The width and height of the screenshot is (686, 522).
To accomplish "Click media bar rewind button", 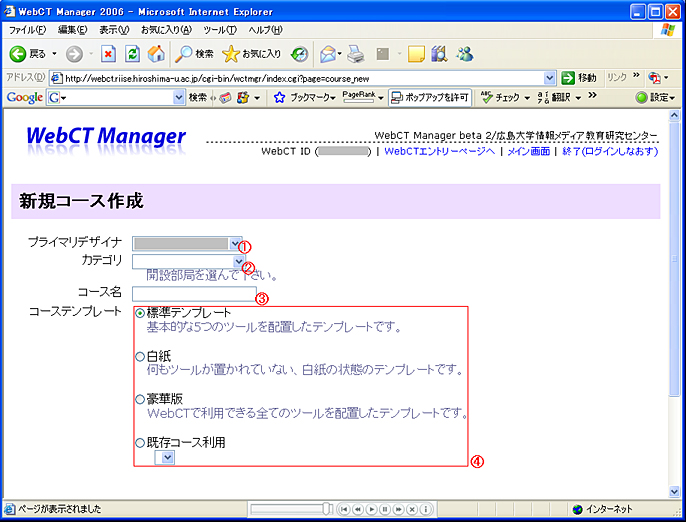I will 358,509.
